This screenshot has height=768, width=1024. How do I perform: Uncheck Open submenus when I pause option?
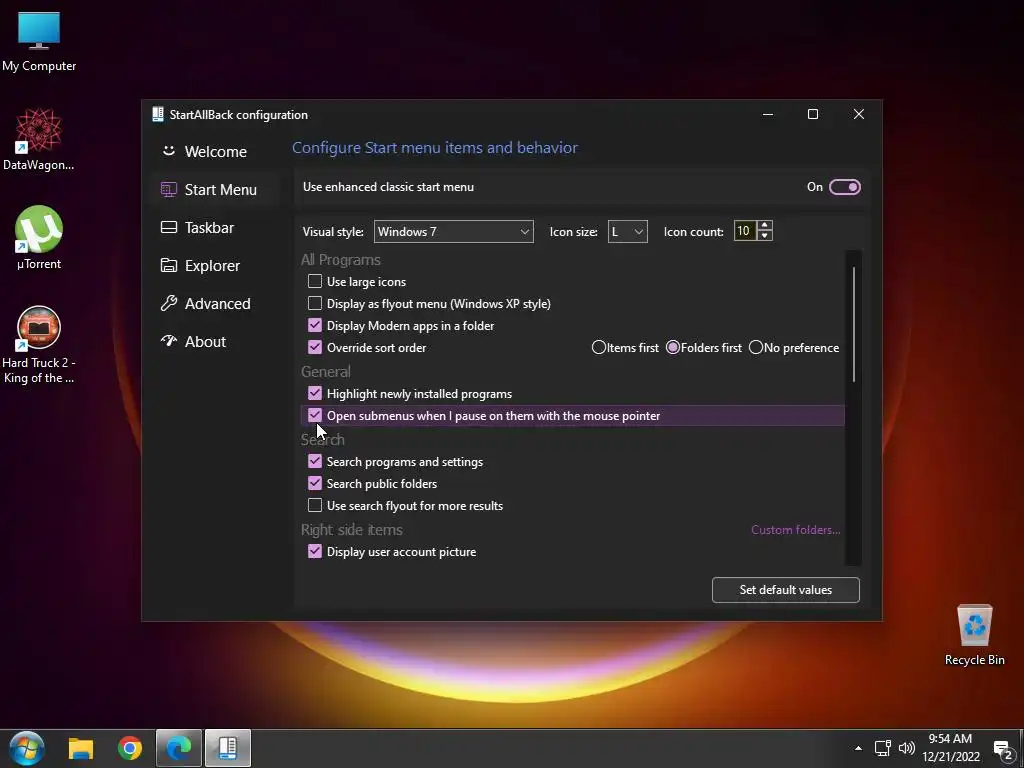(x=315, y=415)
